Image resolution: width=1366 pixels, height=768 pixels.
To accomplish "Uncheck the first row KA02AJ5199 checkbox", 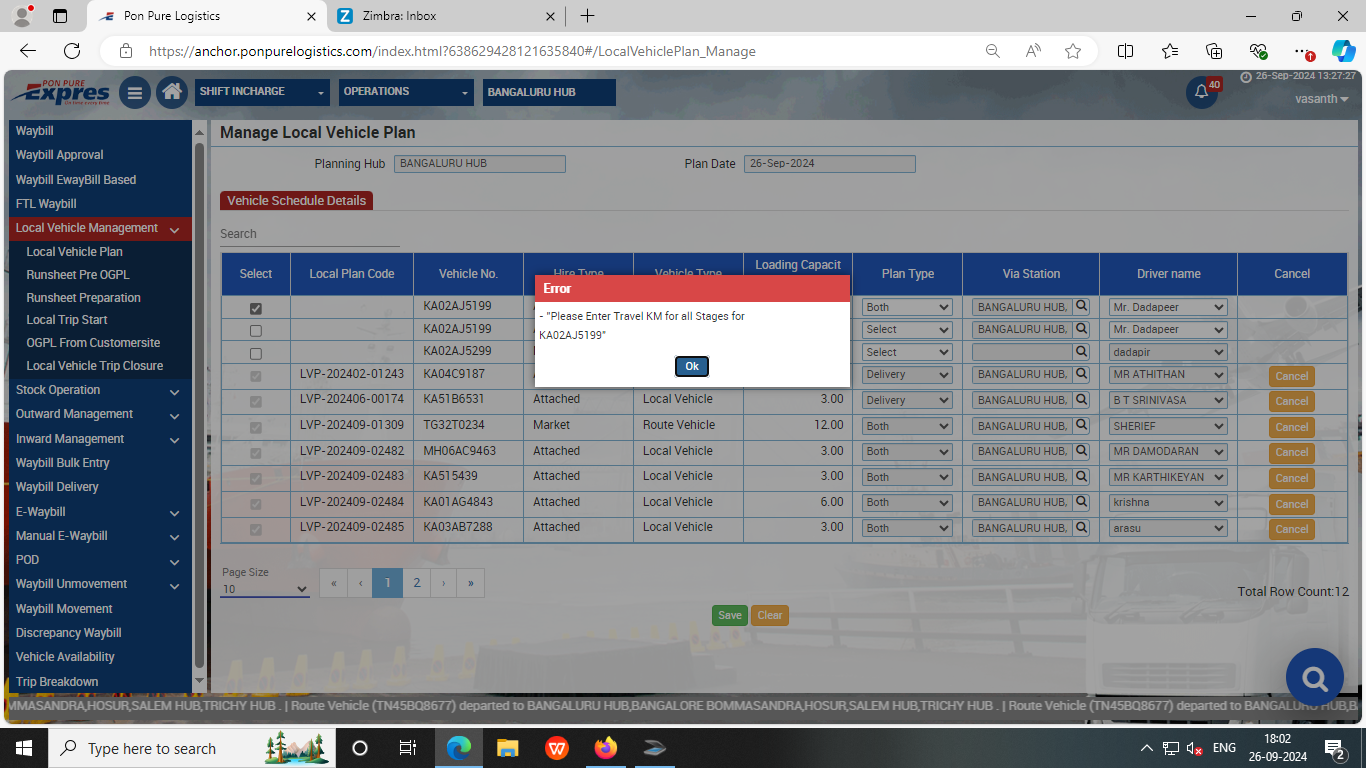I will point(256,309).
